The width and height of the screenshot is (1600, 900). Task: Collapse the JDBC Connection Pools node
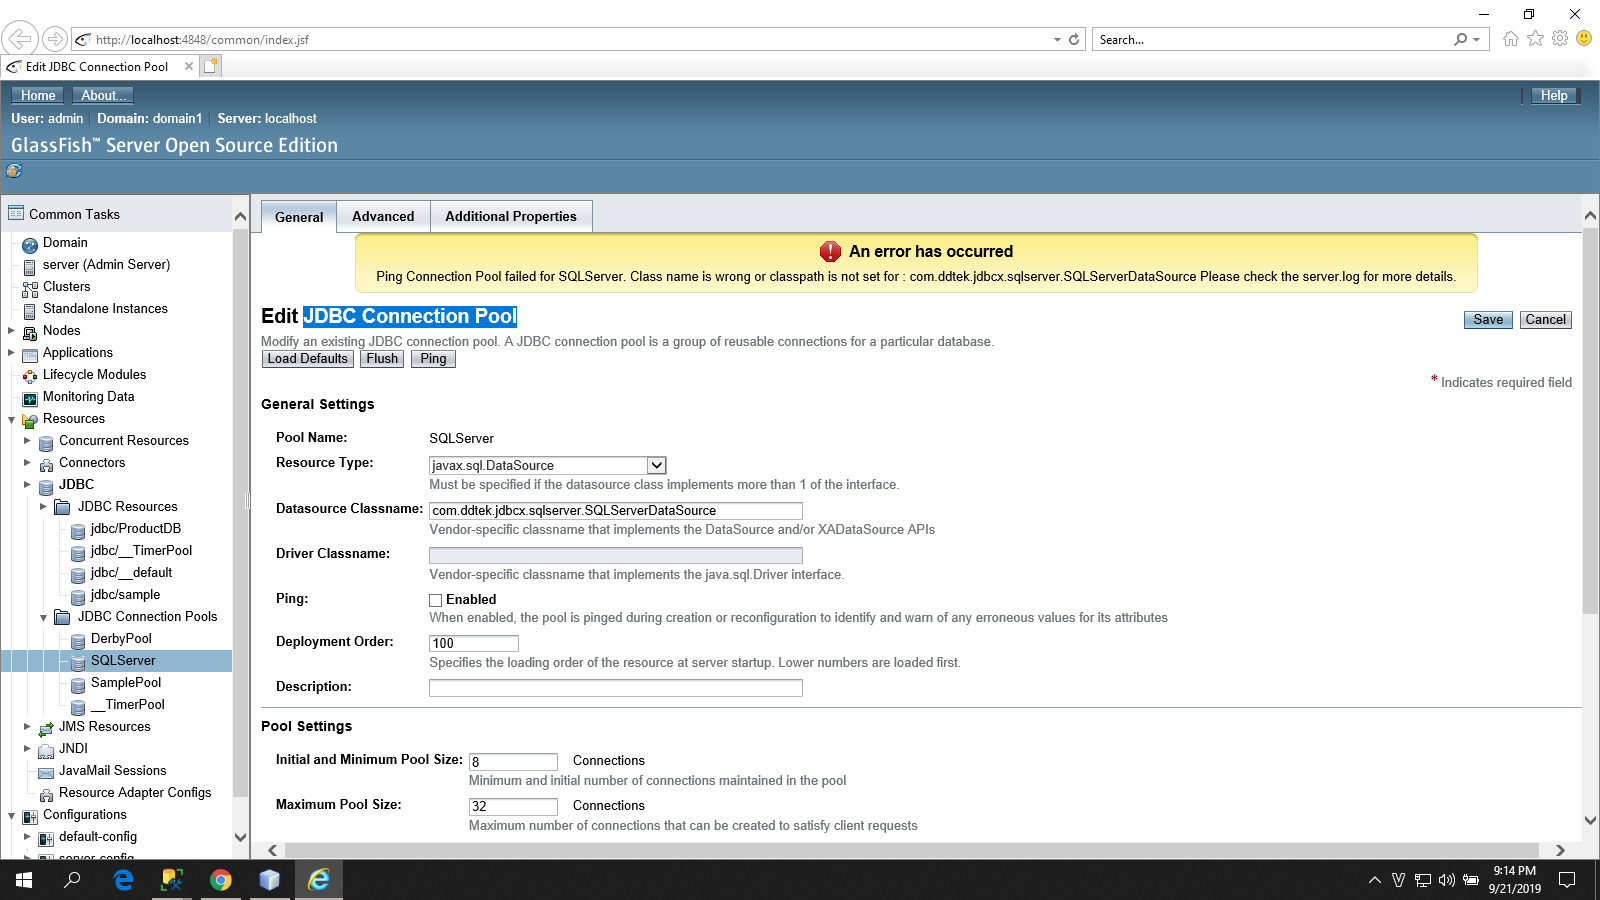coord(43,618)
